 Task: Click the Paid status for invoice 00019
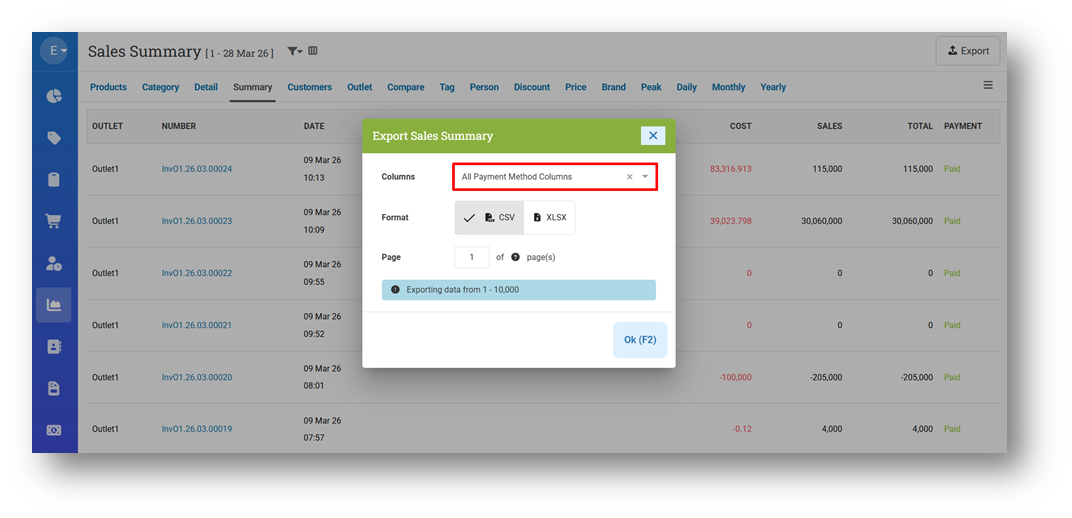pos(952,429)
